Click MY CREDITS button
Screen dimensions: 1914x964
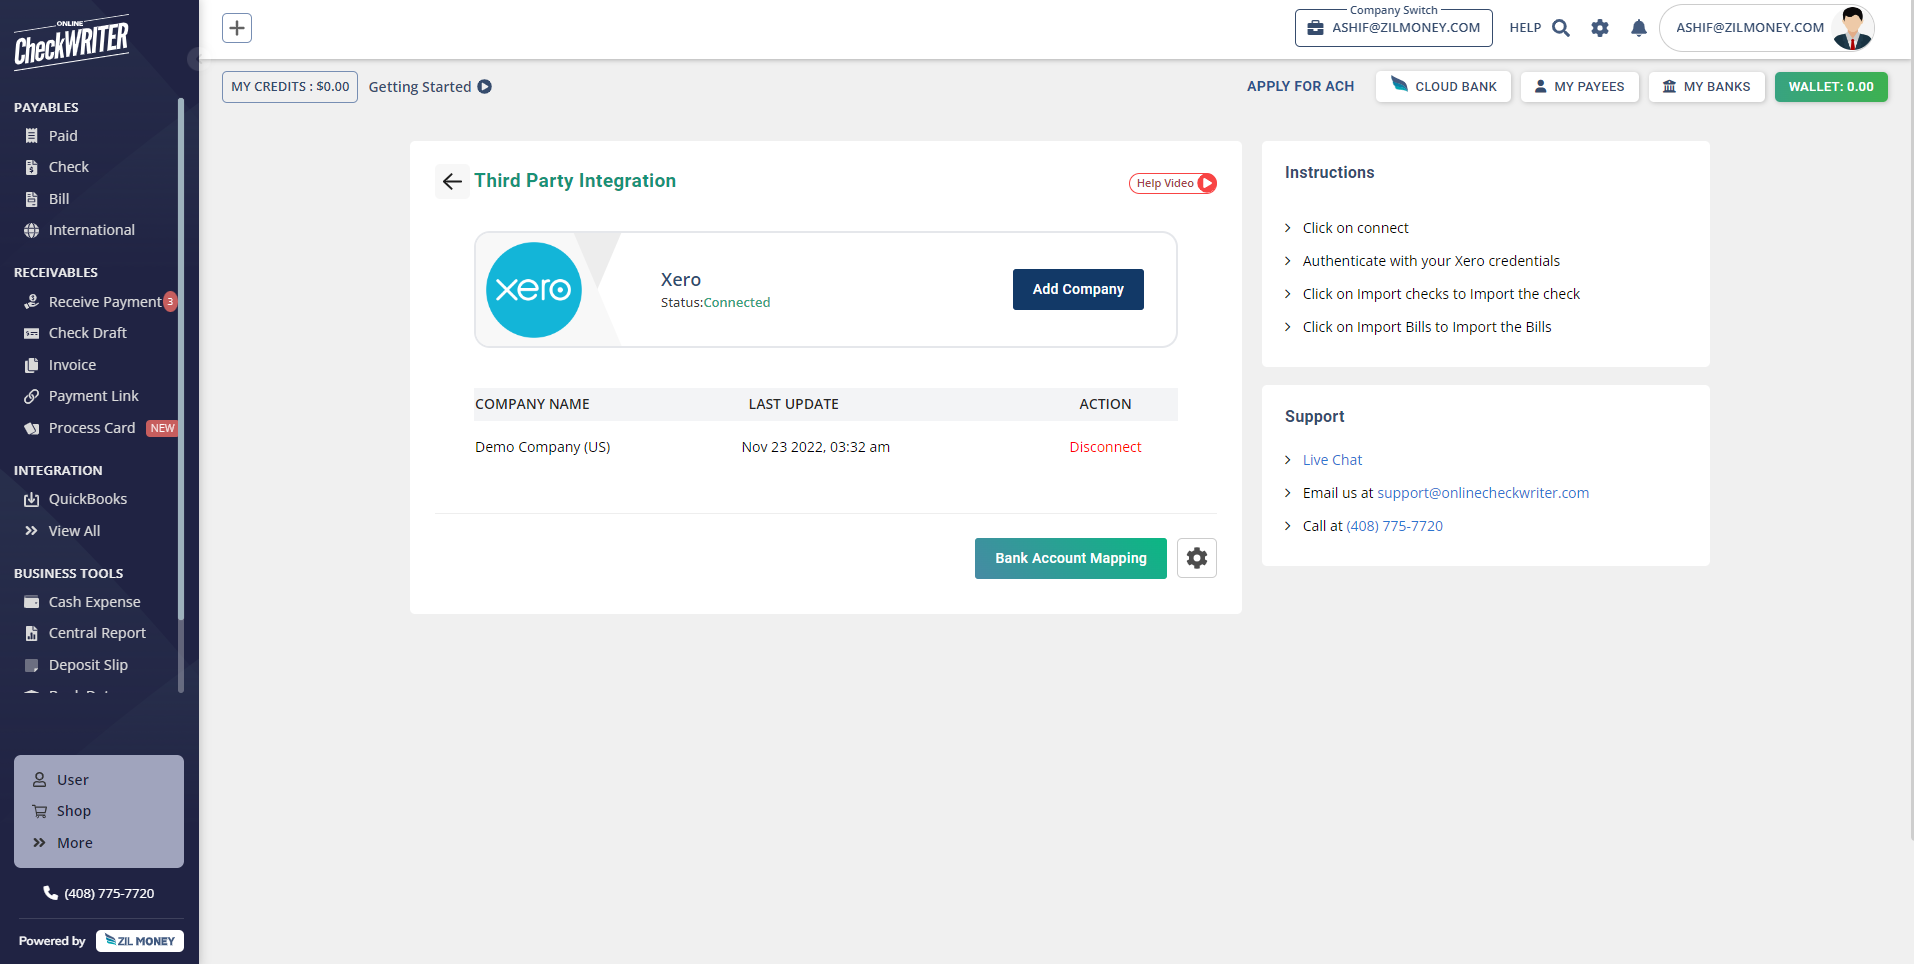pos(290,87)
